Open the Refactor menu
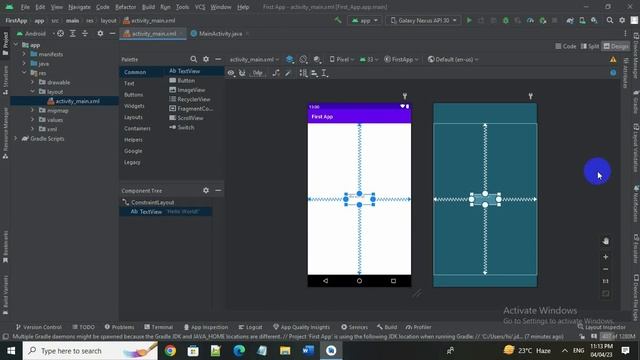The width and height of the screenshot is (640, 360). (x=125, y=7)
